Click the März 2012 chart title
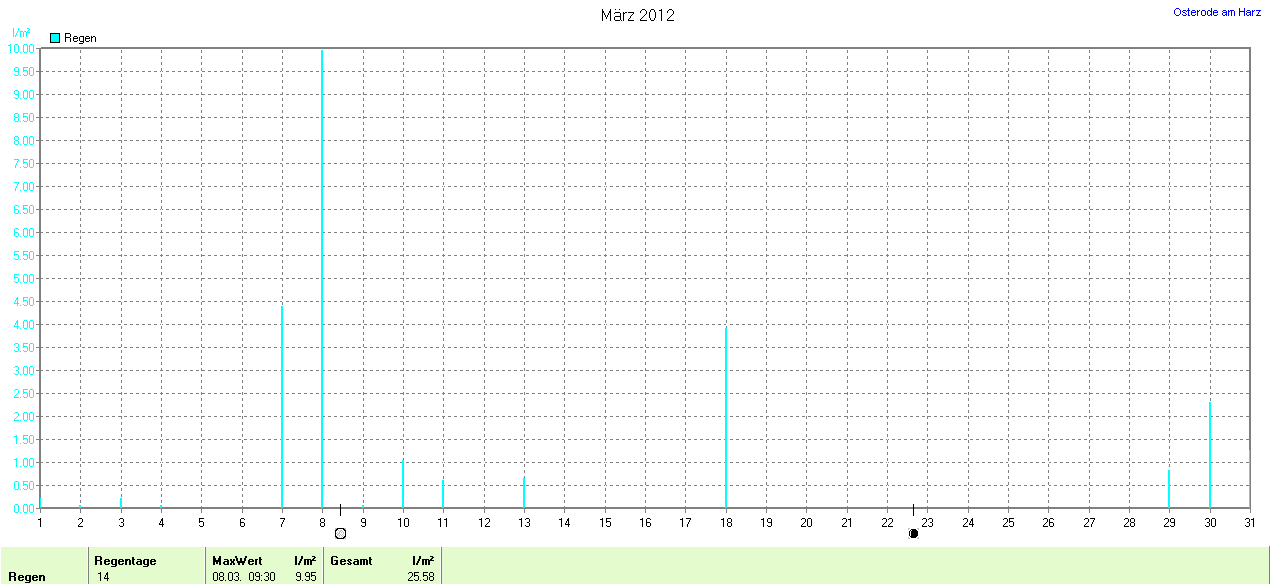 [637, 15]
